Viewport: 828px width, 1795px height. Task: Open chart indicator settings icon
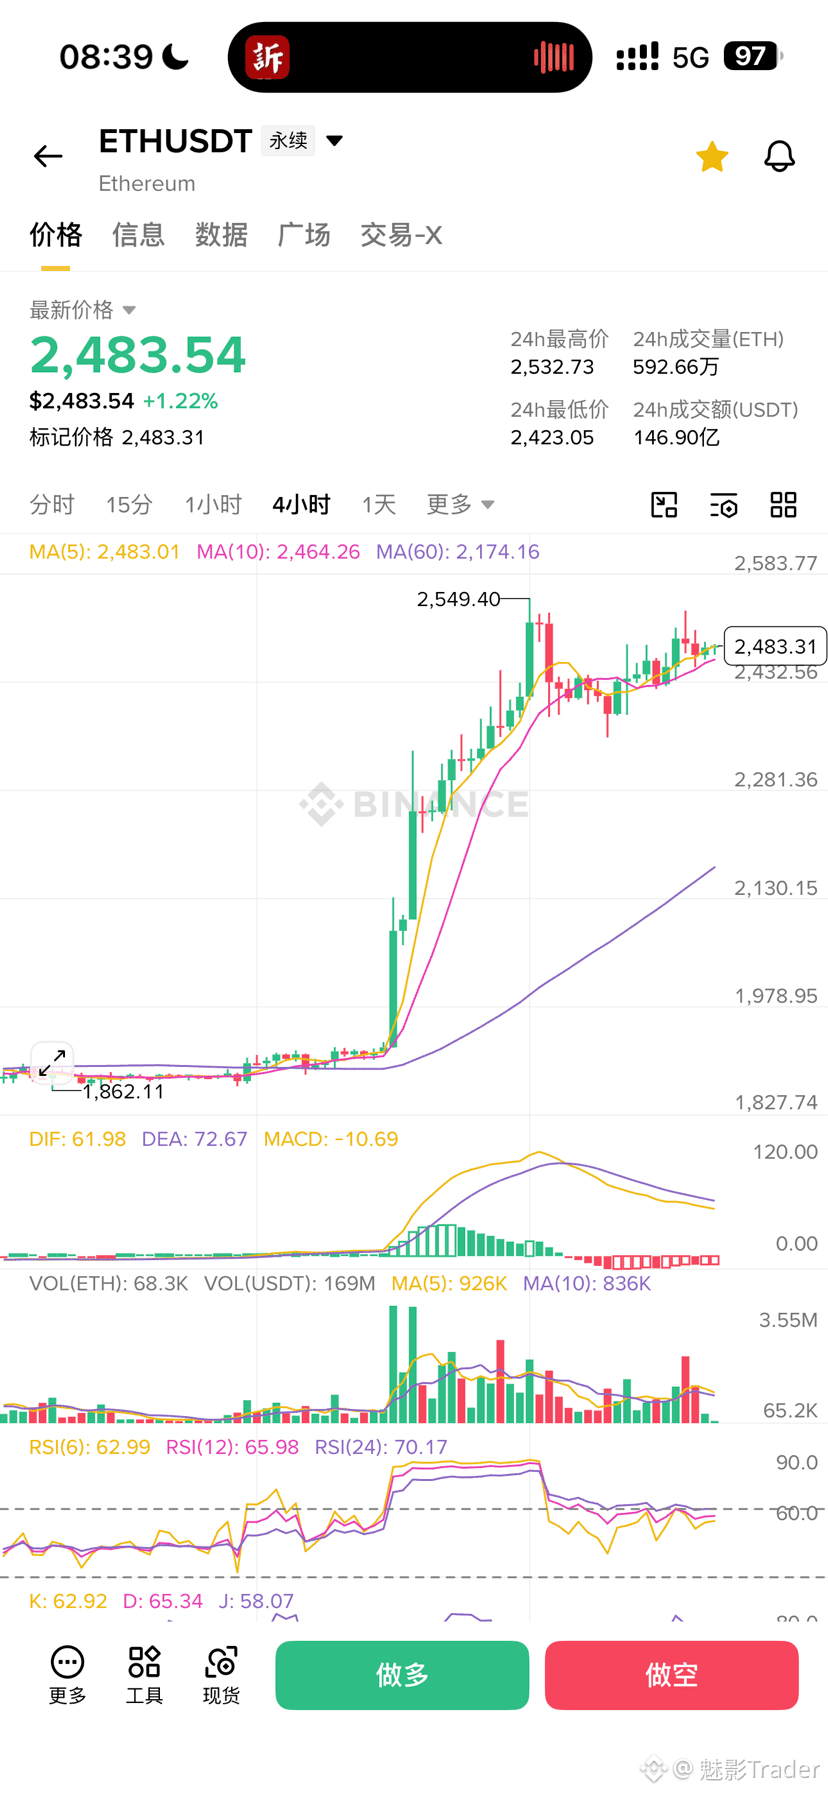723,505
